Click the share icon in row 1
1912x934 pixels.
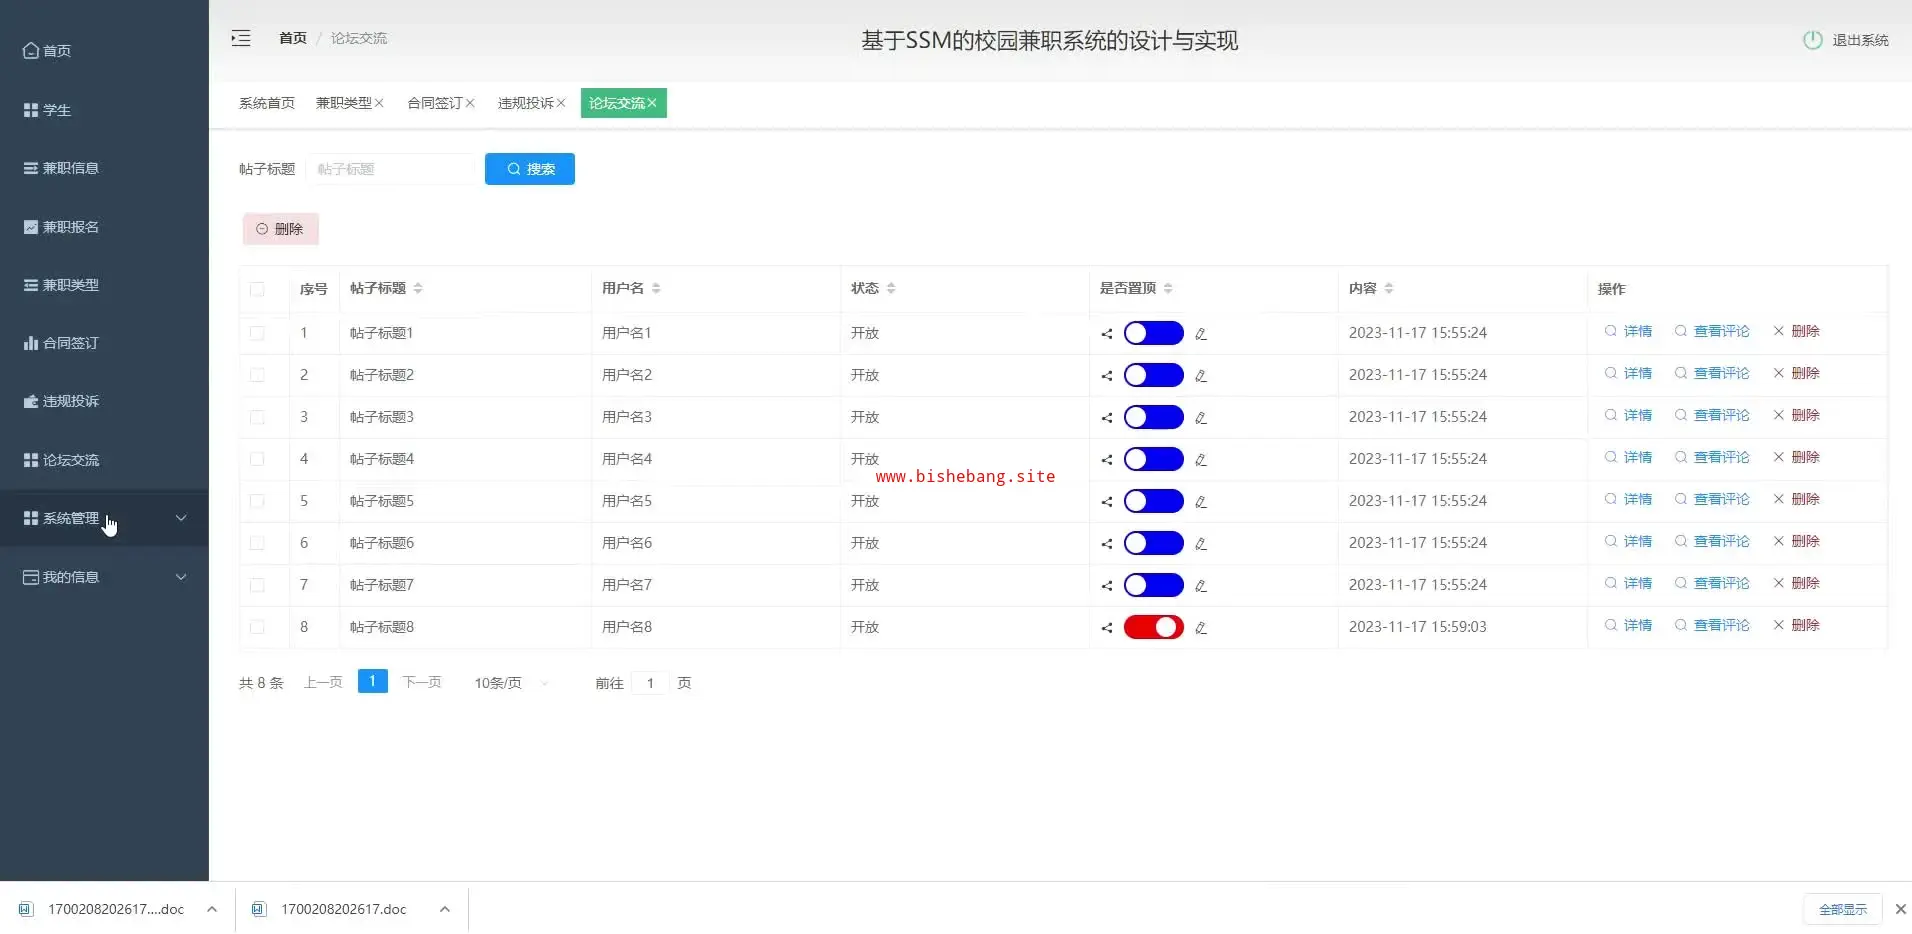coord(1107,334)
